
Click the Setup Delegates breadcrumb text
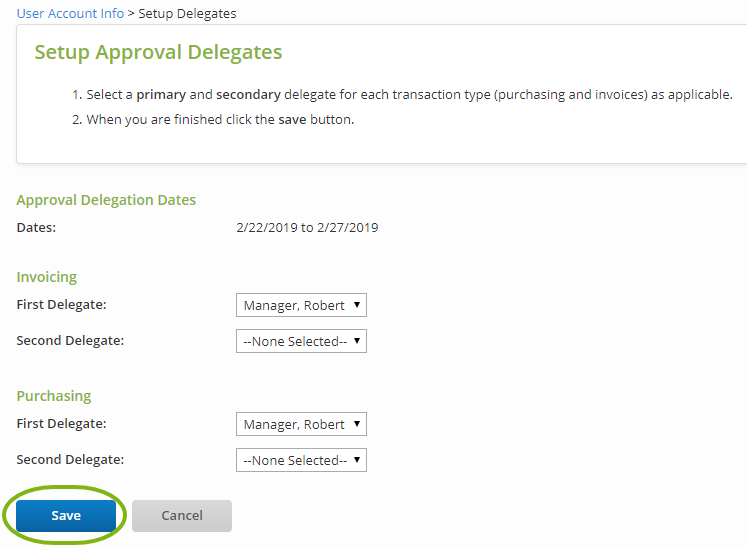tap(187, 13)
